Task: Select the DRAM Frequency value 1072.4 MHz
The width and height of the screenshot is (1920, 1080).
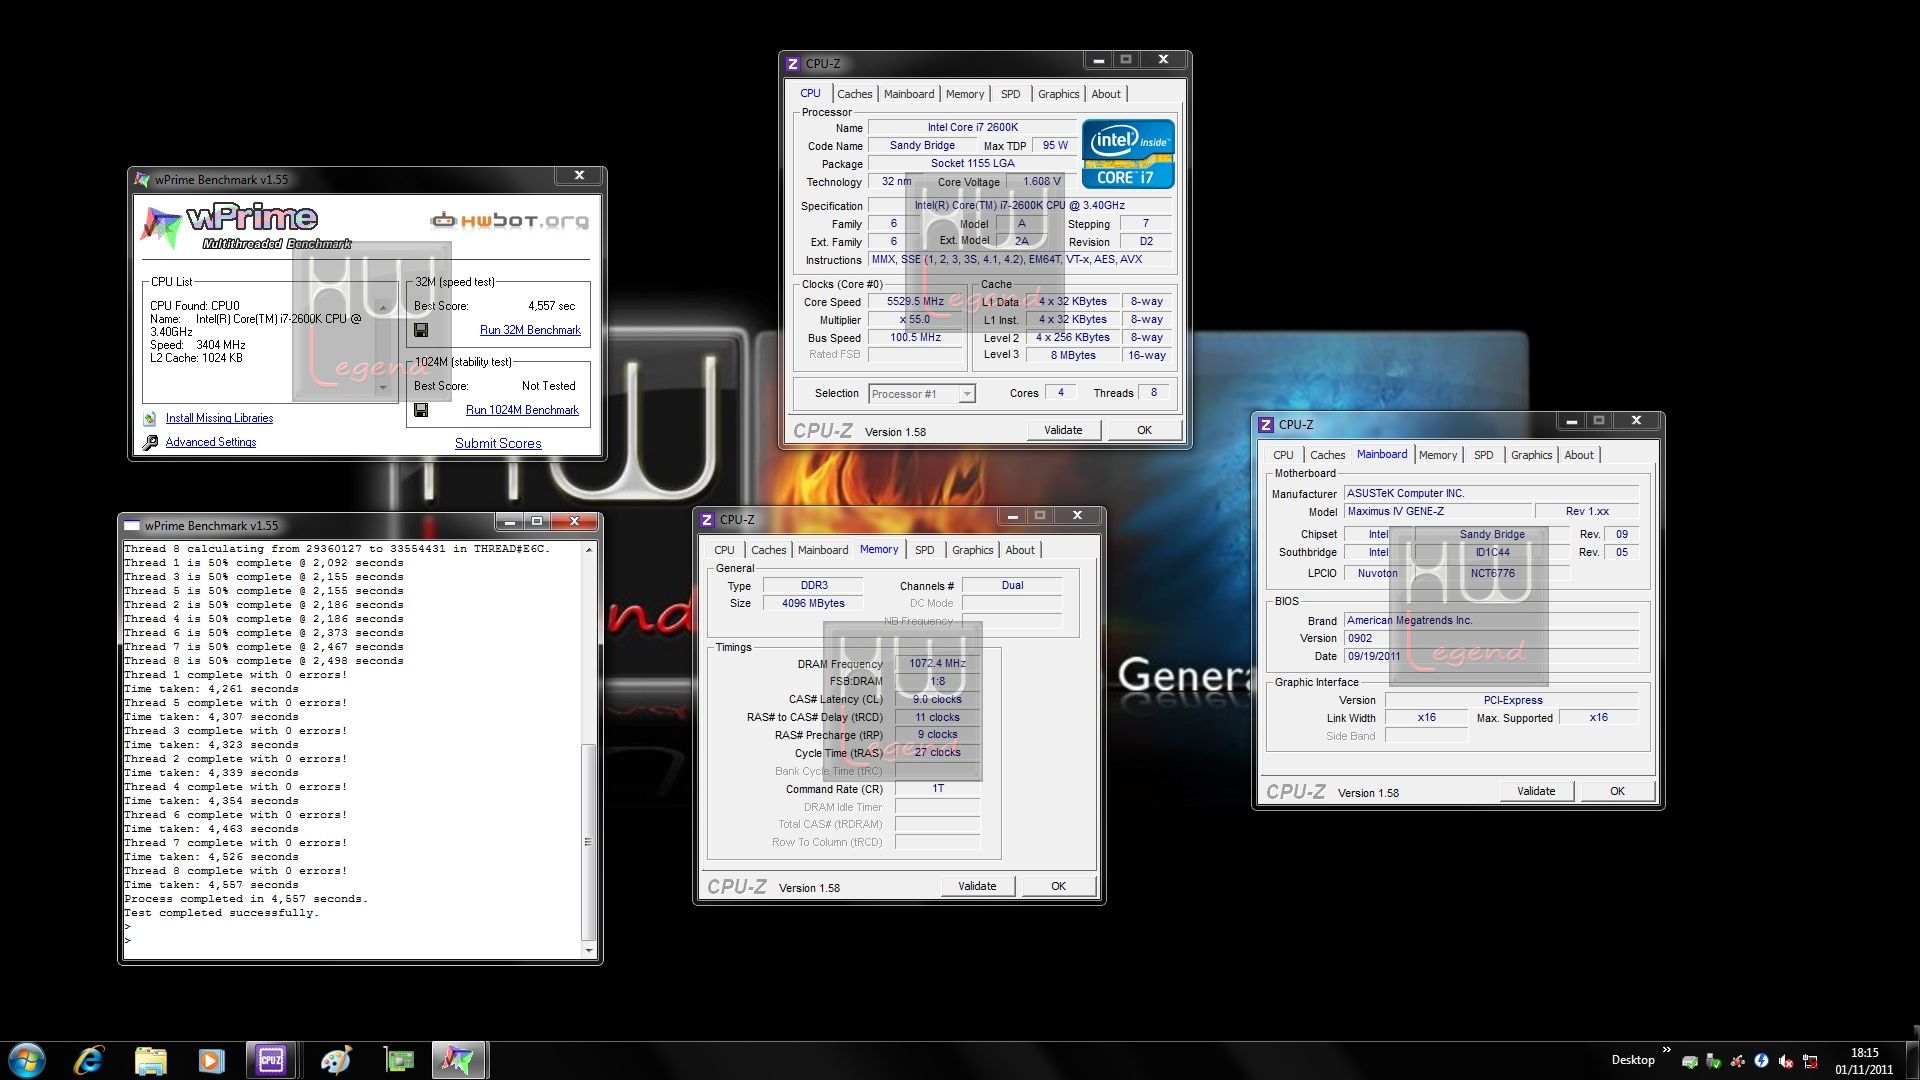Action: pos(937,664)
